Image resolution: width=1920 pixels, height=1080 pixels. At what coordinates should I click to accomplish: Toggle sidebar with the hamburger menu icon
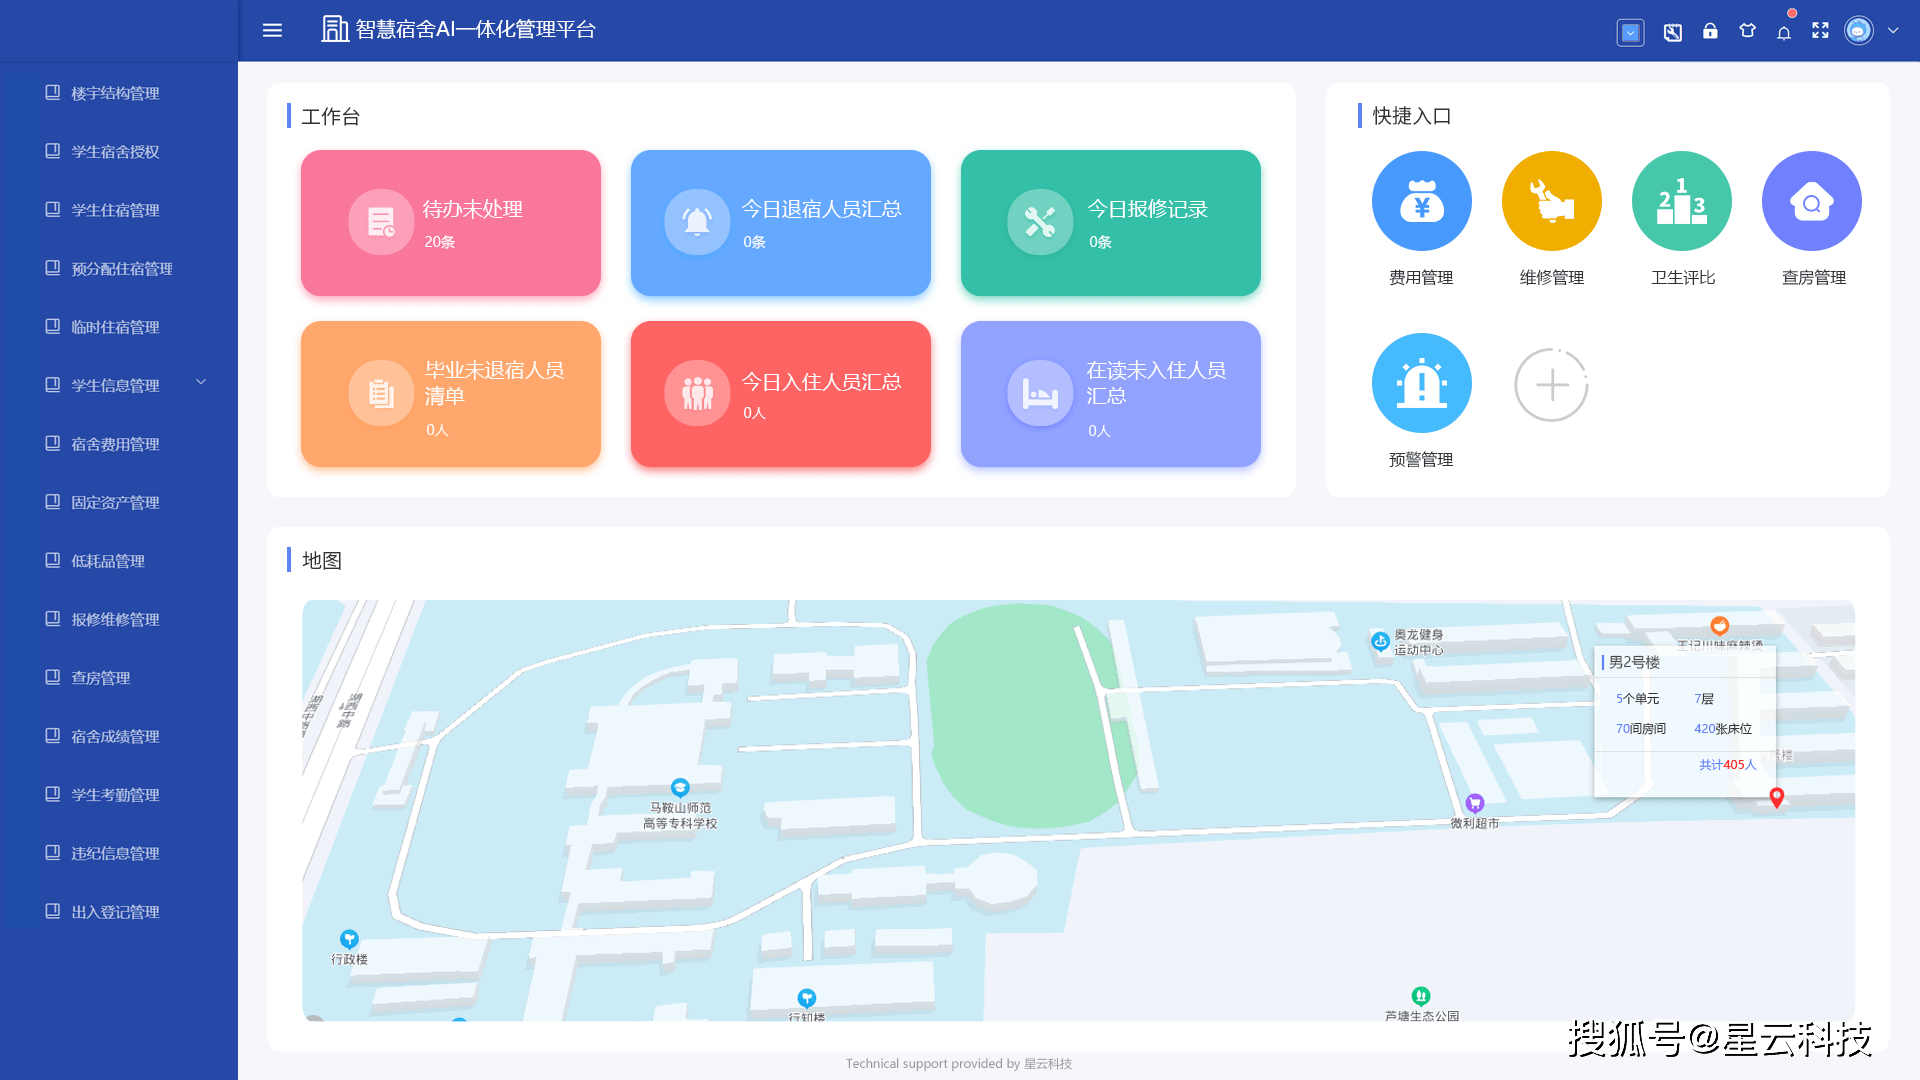272,30
